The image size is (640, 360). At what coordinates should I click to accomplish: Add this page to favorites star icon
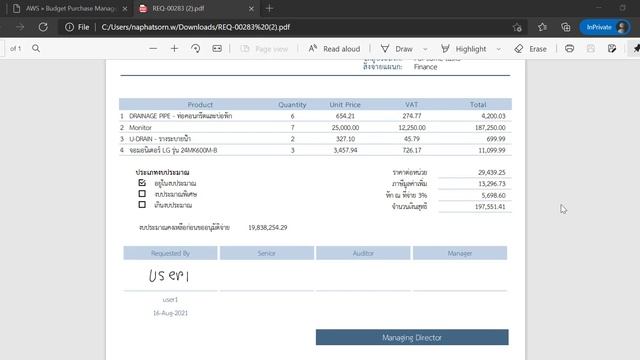517,27
